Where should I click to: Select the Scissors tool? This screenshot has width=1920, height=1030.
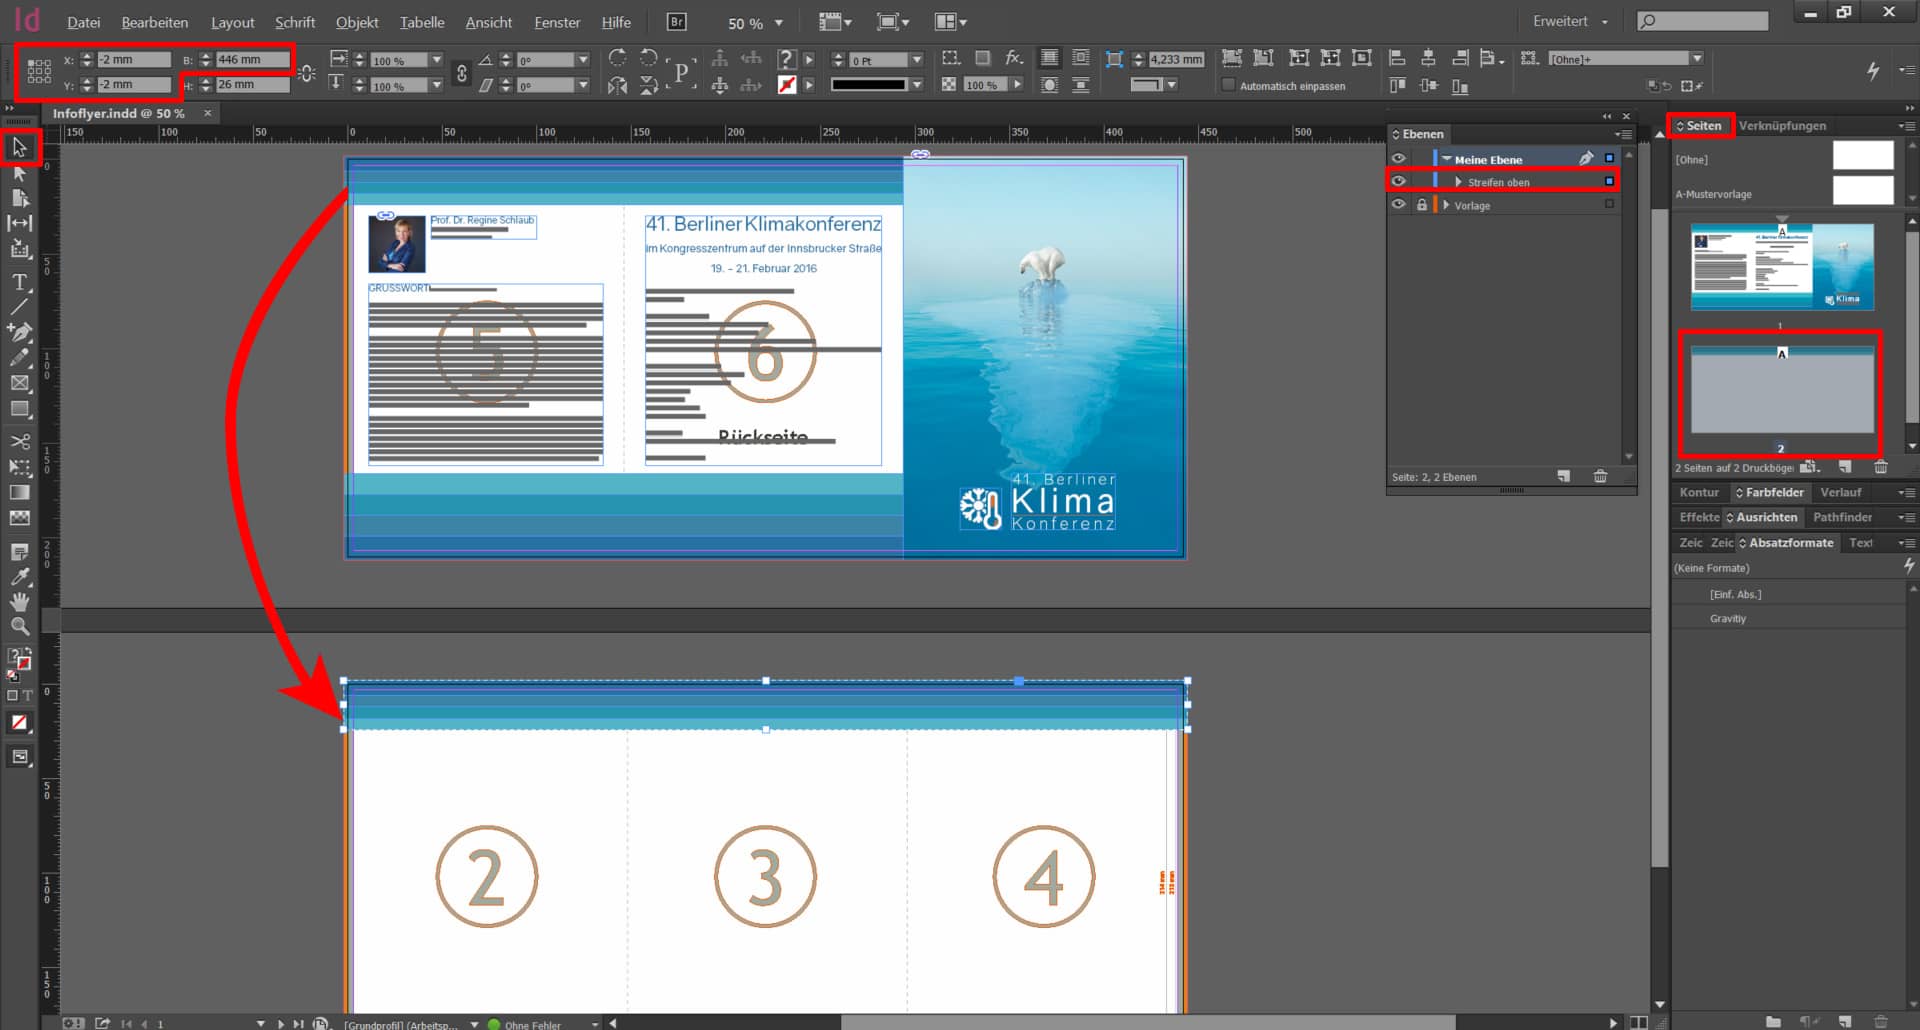pos(19,441)
